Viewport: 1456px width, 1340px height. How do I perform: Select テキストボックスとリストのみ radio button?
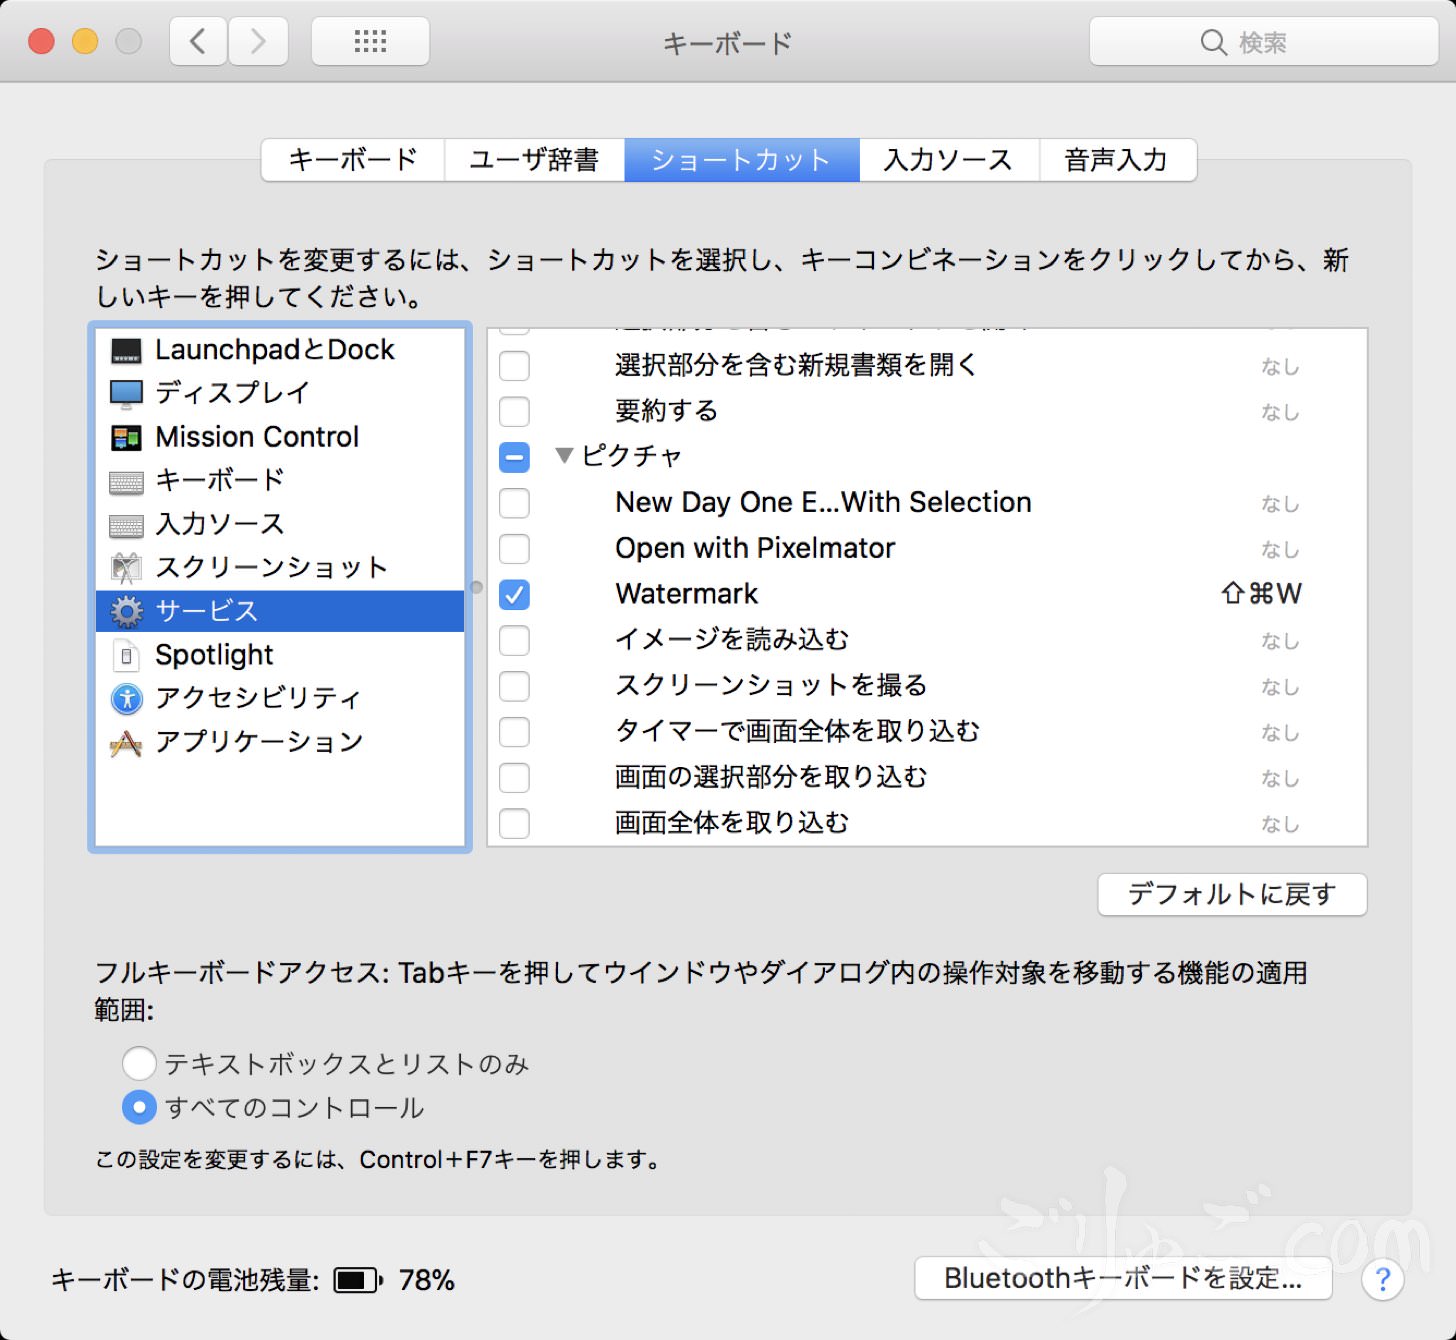tap(139, 1063)
